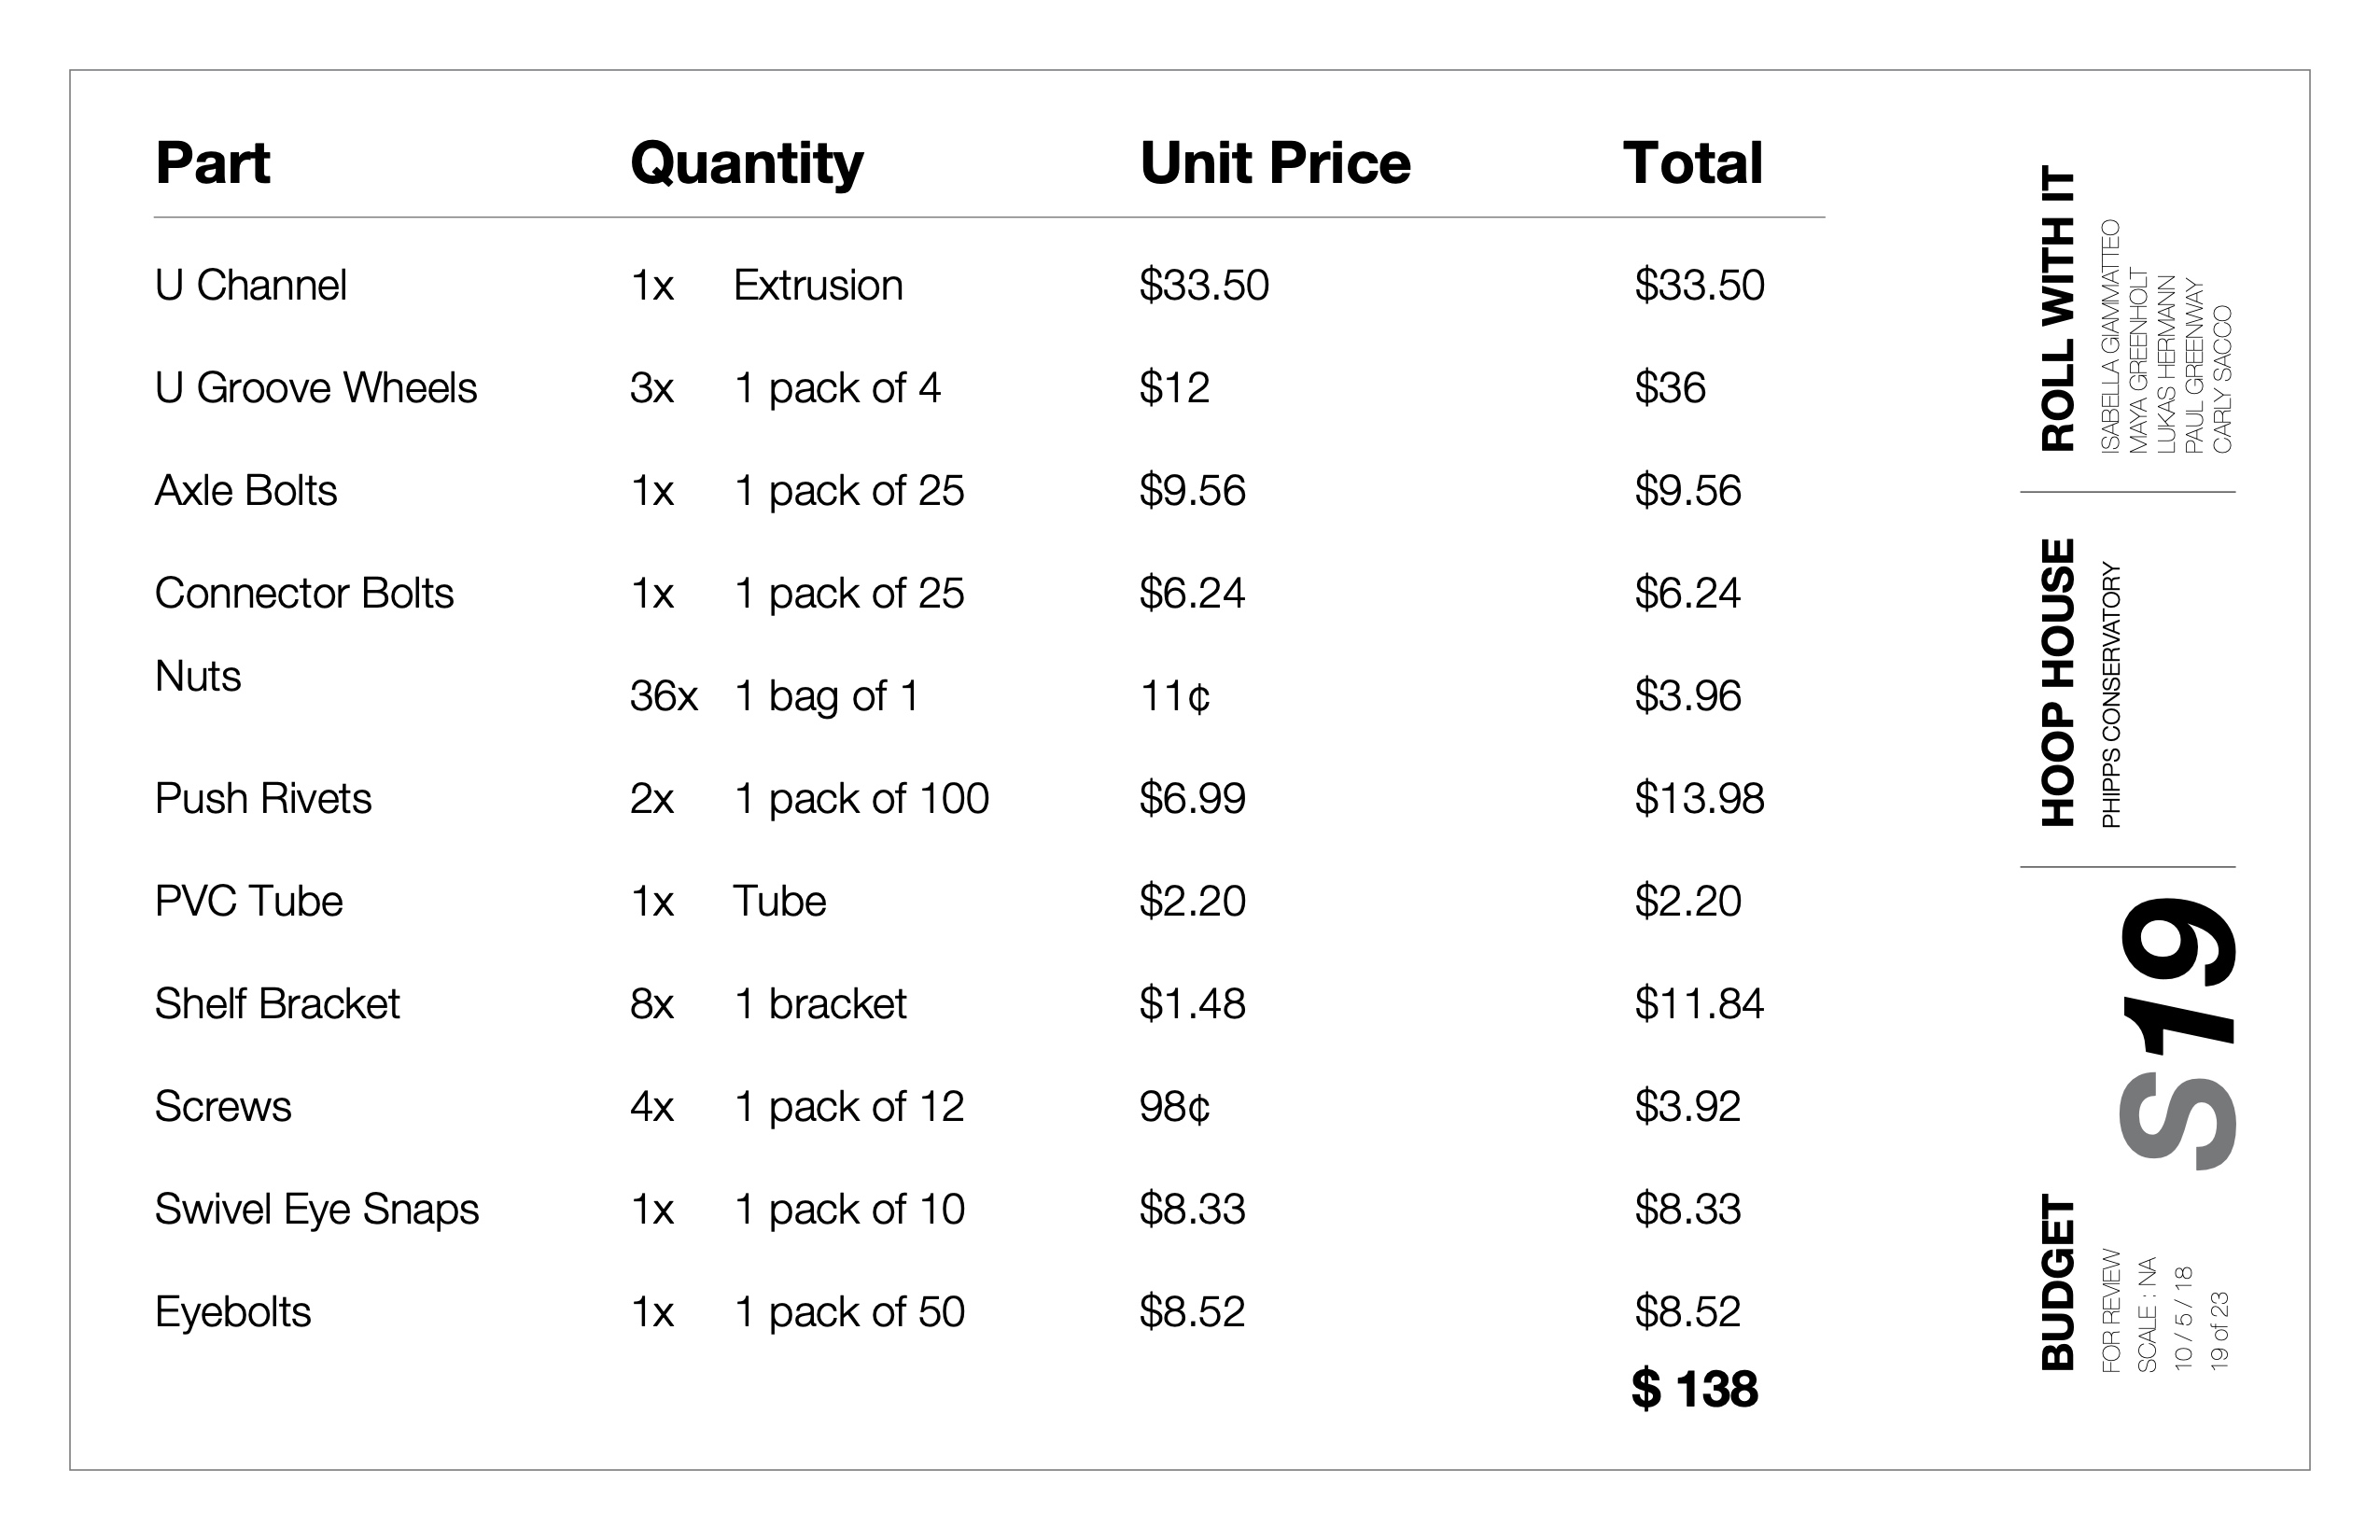Viewport: 2380px width, 1540px height.
Task: Select the U Groove Wheels row label
Action: 315,388
